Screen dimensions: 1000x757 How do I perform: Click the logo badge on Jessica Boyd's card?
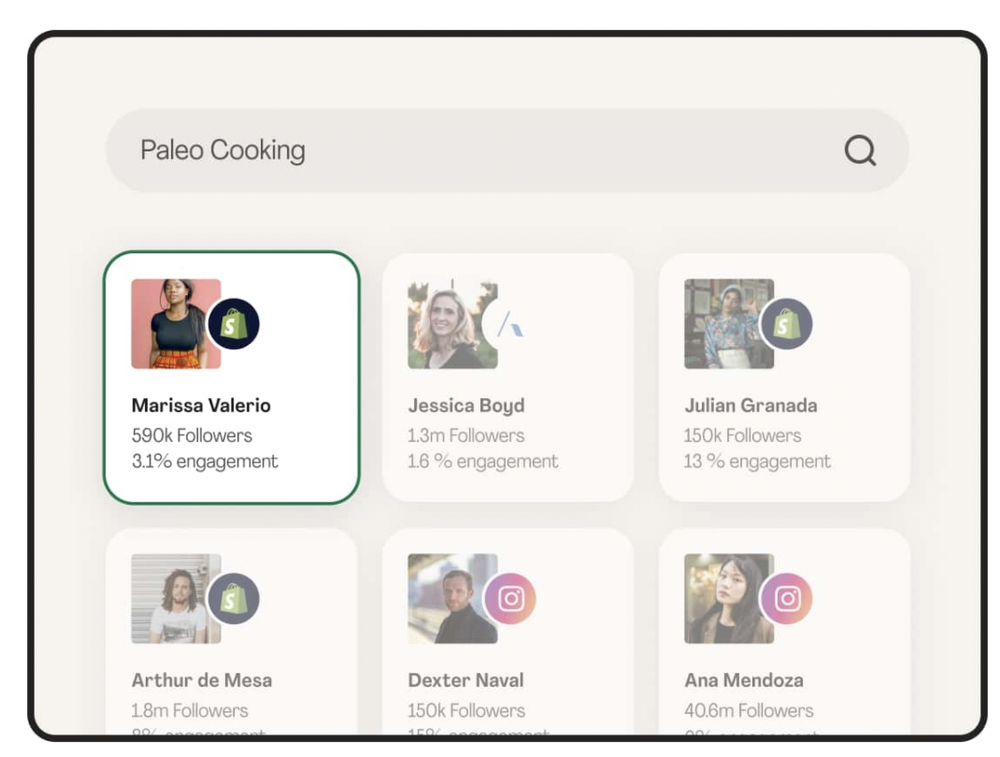point(510,324)
